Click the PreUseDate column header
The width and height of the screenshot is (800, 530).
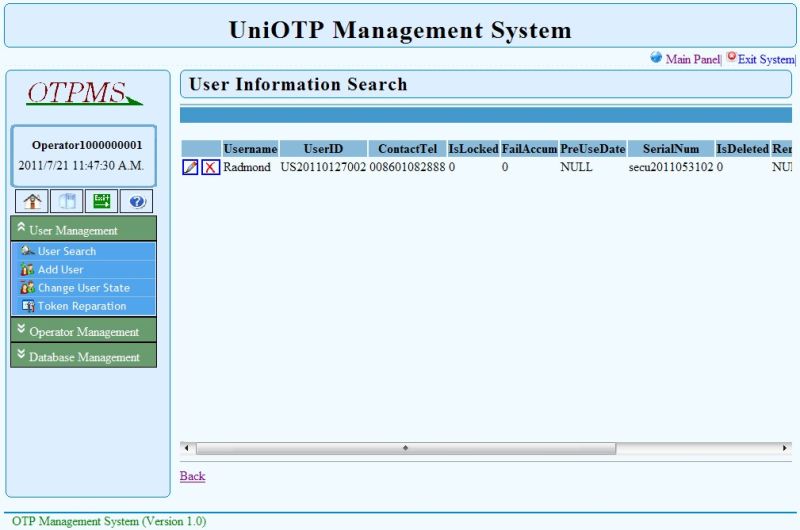(593, 149)
